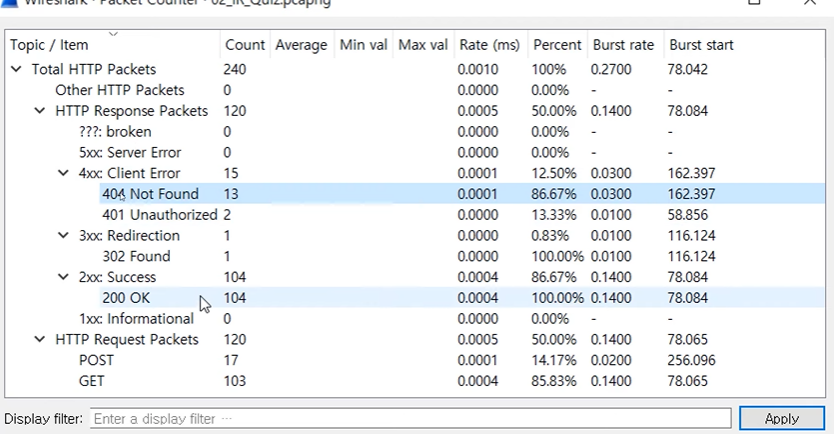Sort by the Rate (ms) column header

coord(489,45)
